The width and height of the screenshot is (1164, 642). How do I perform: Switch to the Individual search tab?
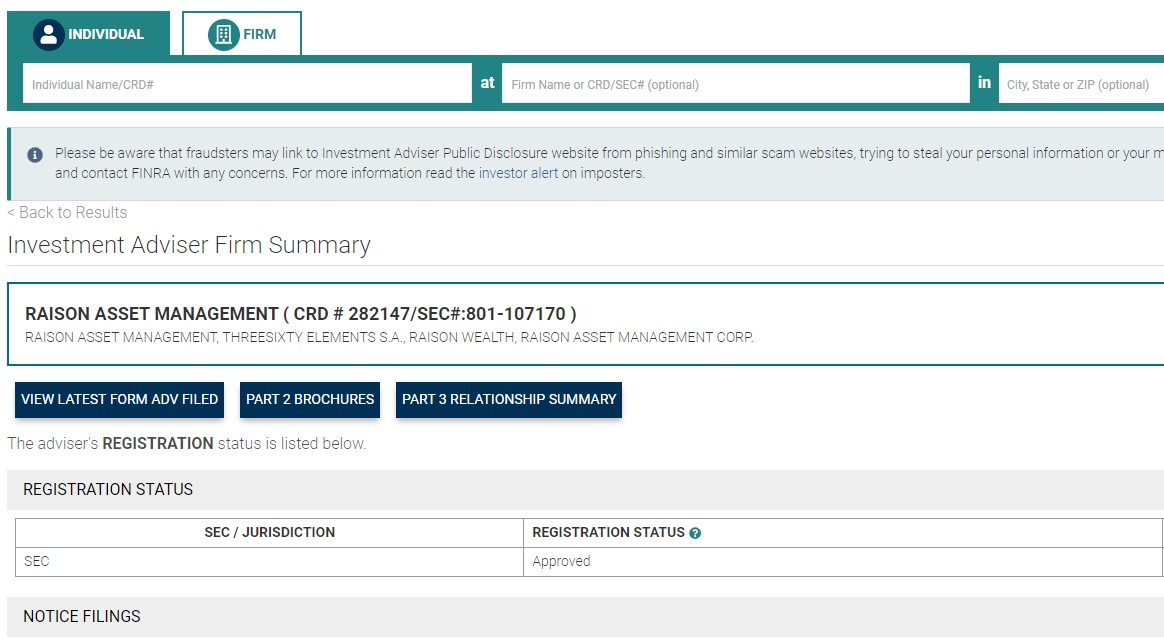pos(88,34)
